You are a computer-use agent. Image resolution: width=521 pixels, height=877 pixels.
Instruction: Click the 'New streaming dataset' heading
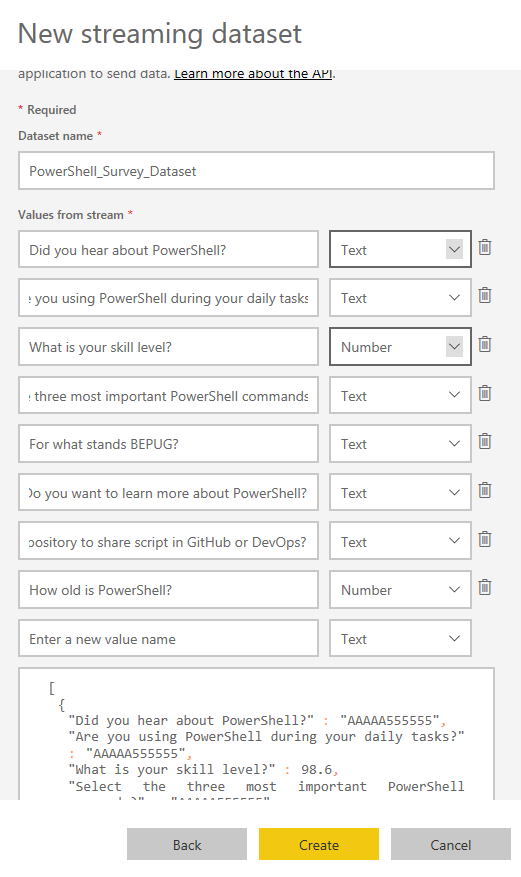click(x=160, y=34)
